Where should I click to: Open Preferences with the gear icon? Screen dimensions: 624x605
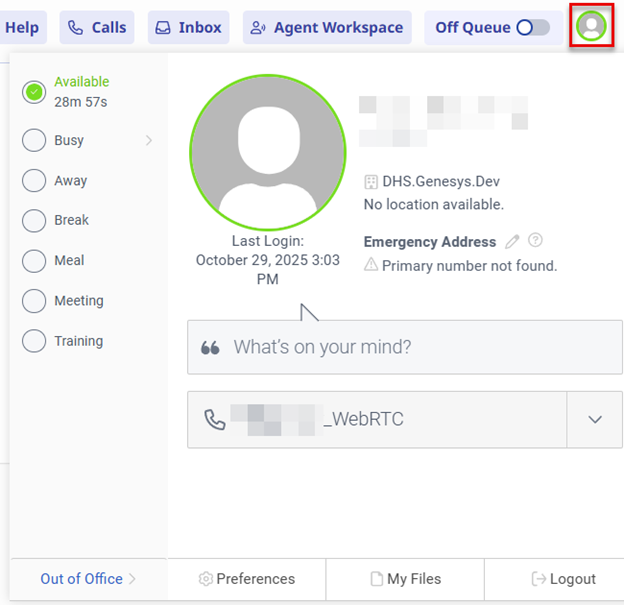(x=206, y=579)
